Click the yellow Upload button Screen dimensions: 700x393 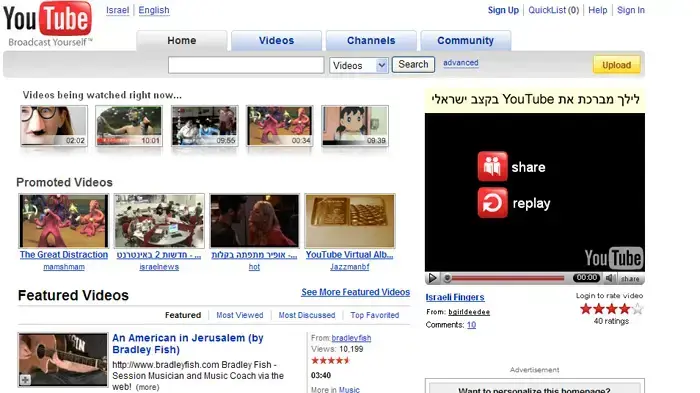pyautogui.click(x=617, y=65)
